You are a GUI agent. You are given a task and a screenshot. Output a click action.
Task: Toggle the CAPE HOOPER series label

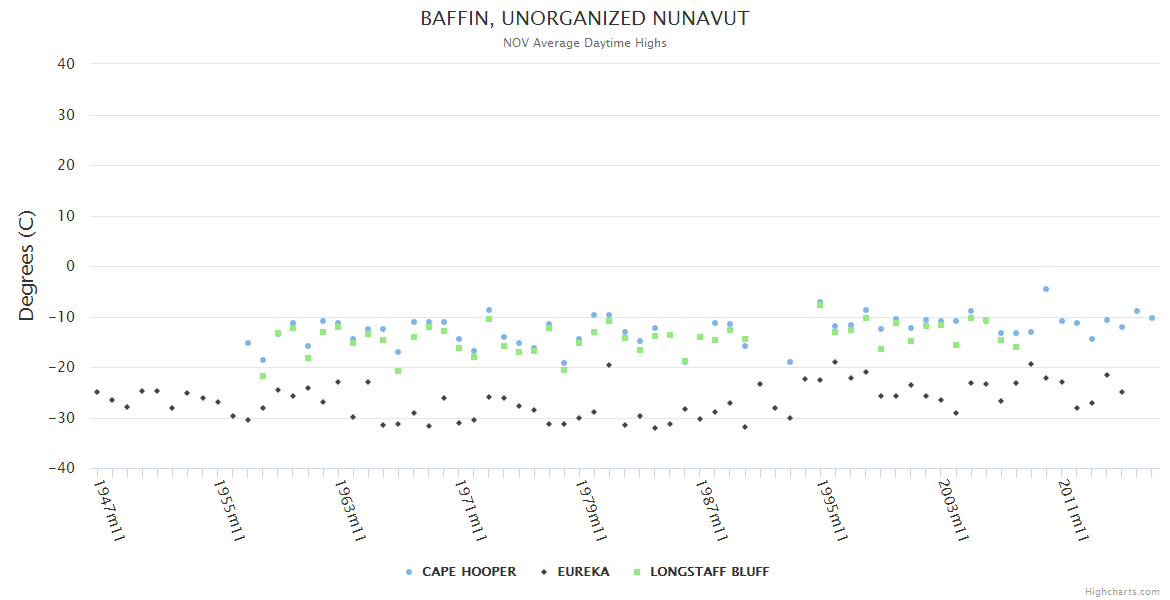[x=469, y=572]
